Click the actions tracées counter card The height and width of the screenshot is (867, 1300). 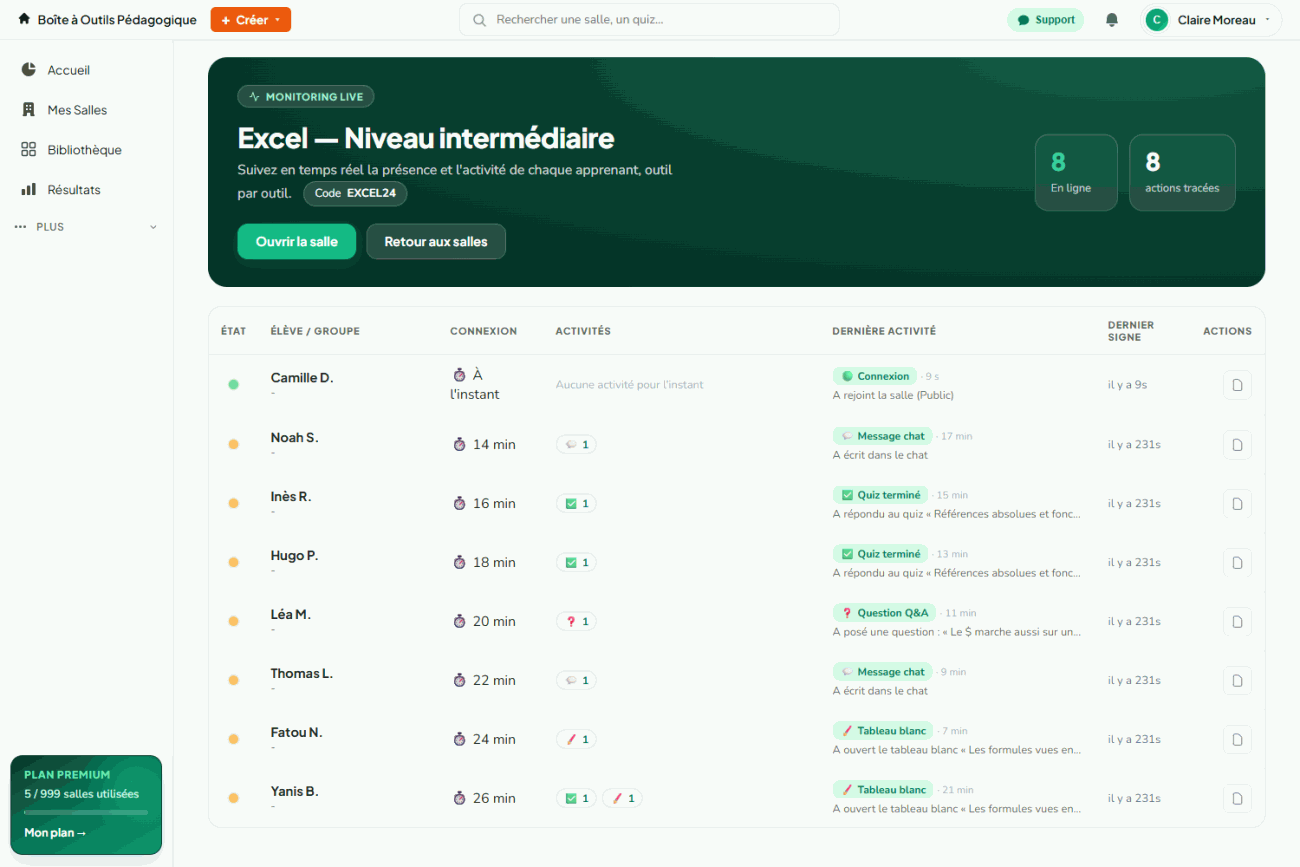[x=1182, y=173]
